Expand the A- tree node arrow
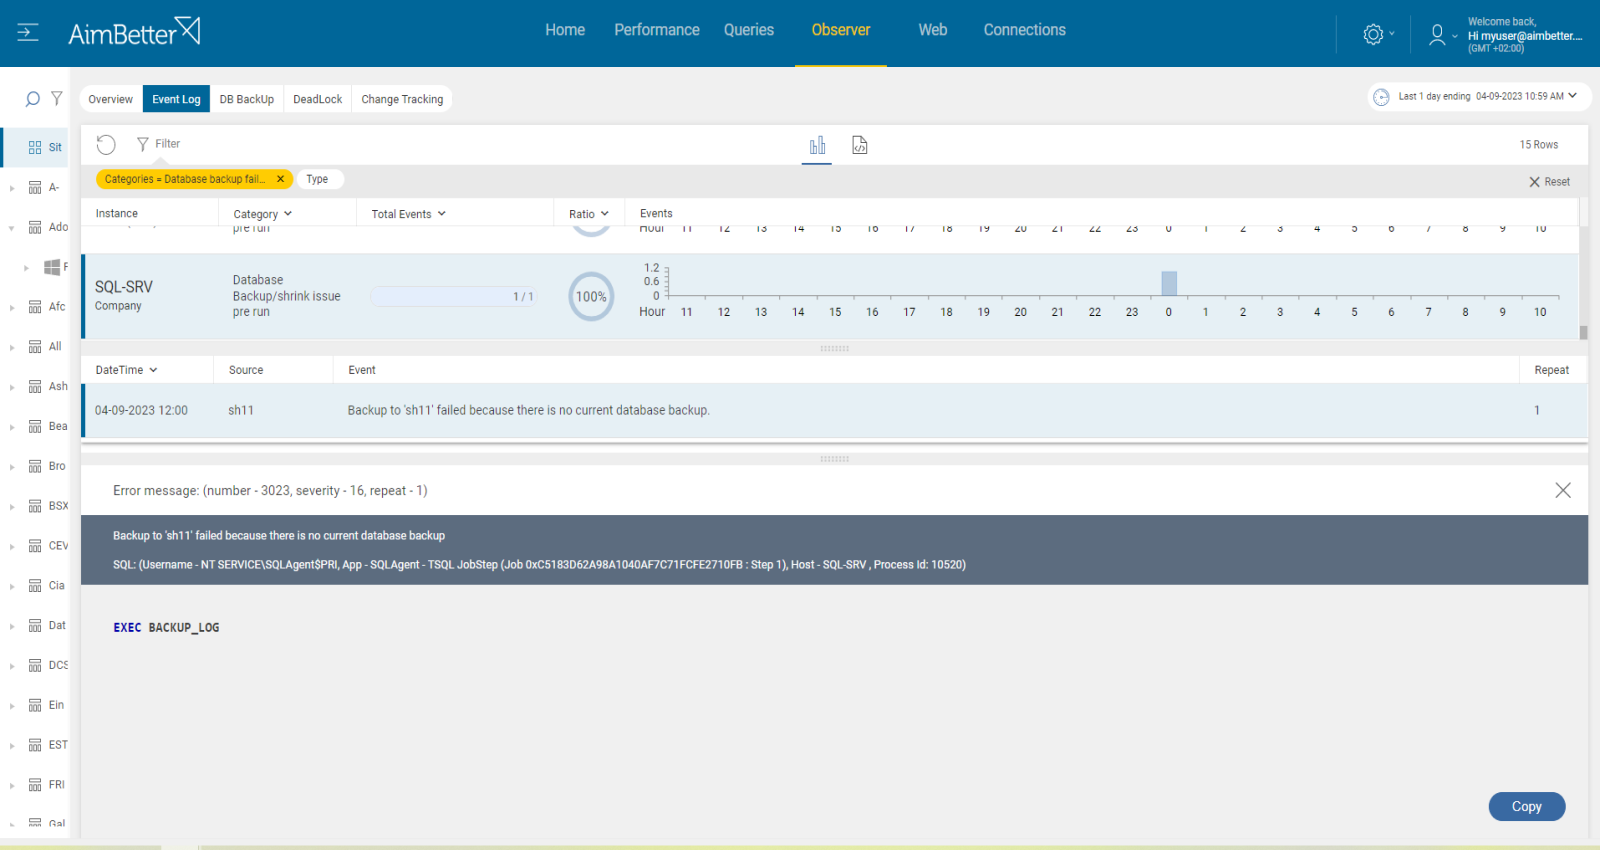This screenshot has height=850, width=1600. point(12,188)
